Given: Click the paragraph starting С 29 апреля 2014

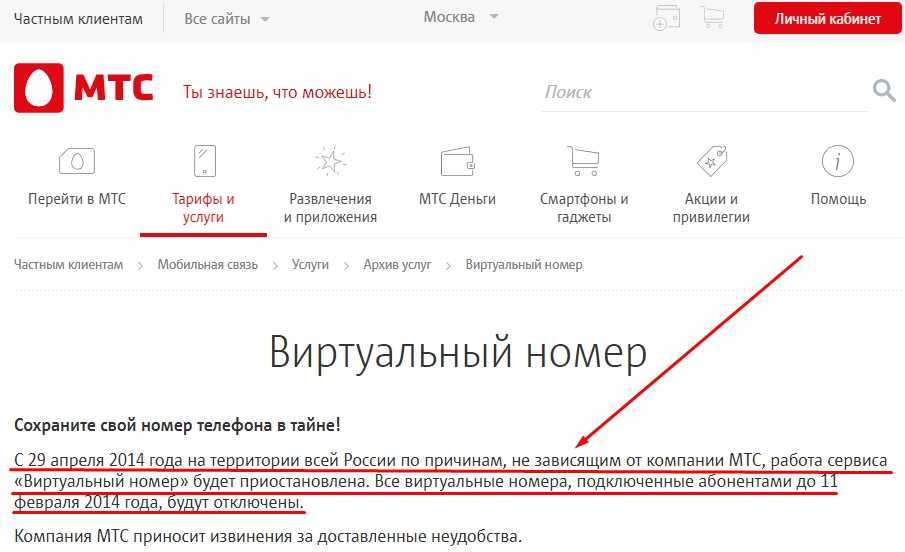Looking at the screenshot, I should pyautogui.click(x=450, y=482).
